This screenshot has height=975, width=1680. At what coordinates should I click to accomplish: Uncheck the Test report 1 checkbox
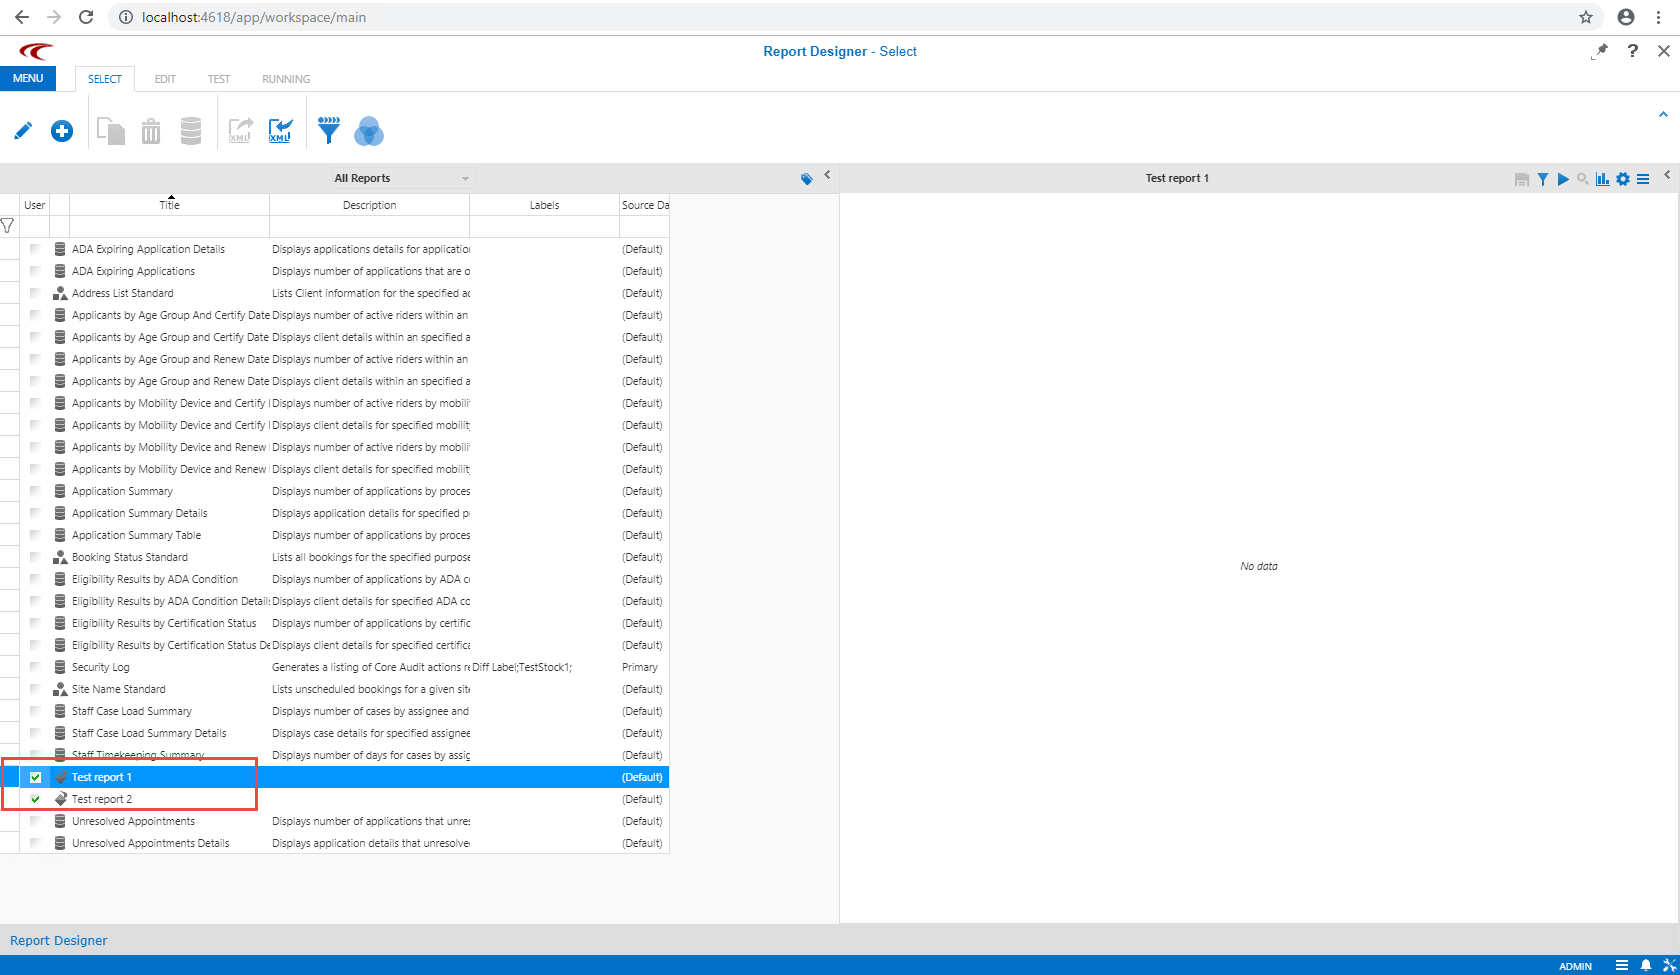[35, 776]
